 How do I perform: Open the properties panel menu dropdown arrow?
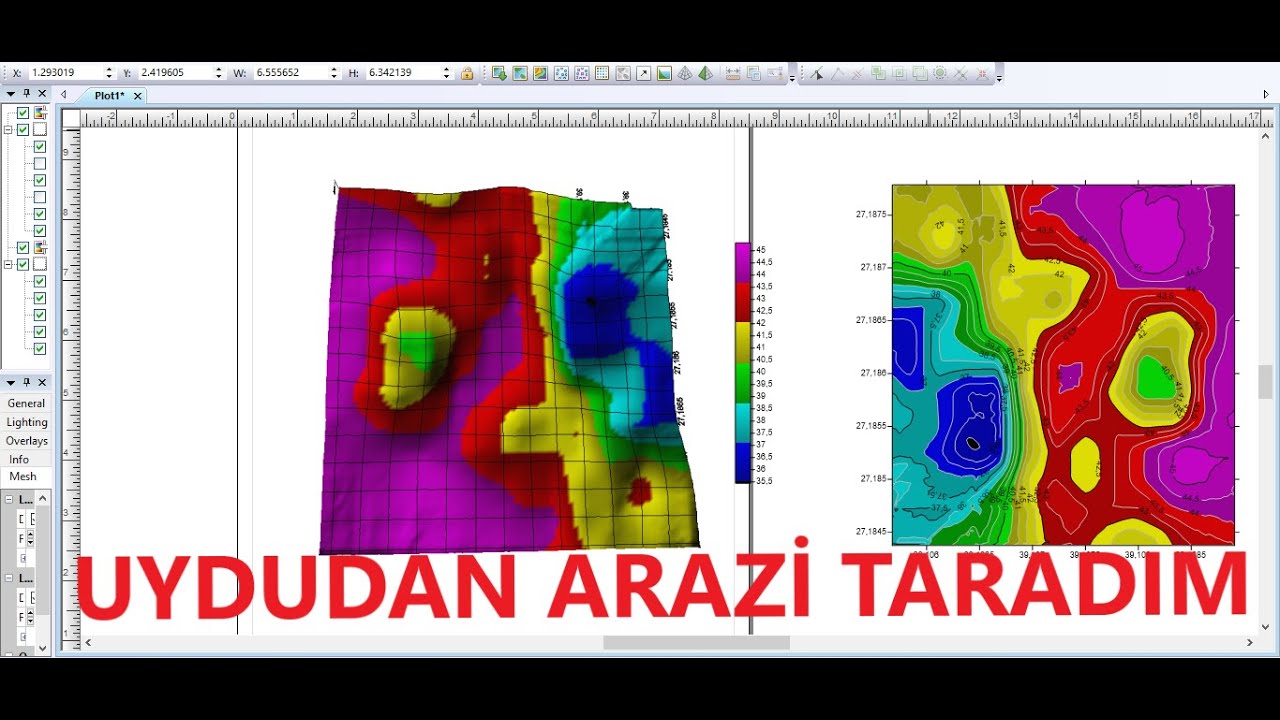(10, 382)
